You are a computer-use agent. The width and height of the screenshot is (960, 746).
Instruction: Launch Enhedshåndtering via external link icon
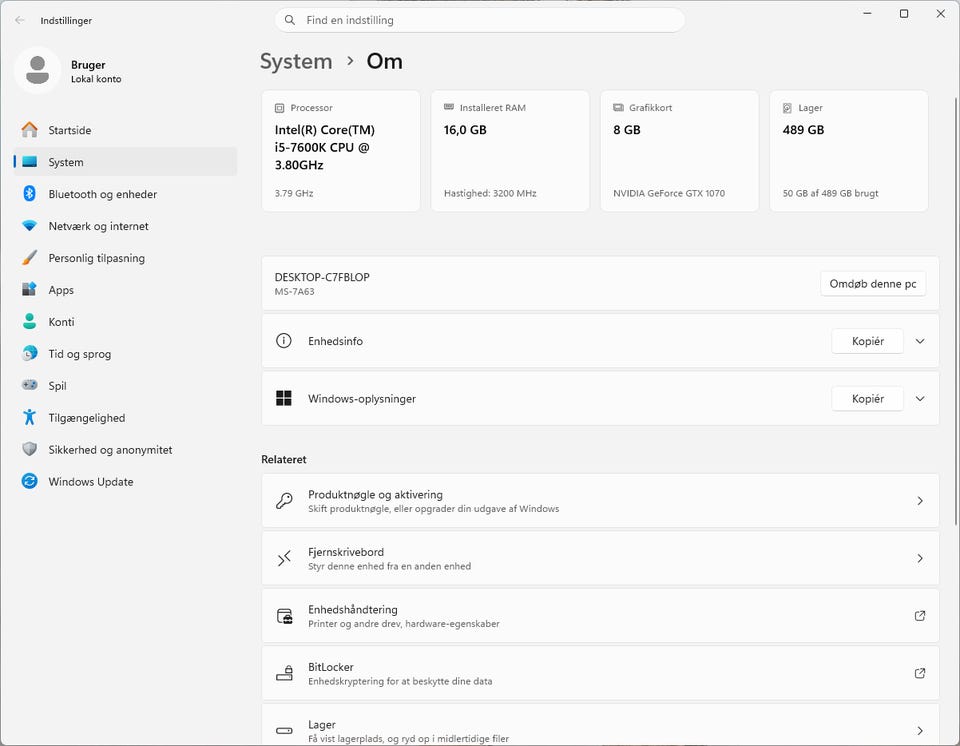(x=920, y=616)
